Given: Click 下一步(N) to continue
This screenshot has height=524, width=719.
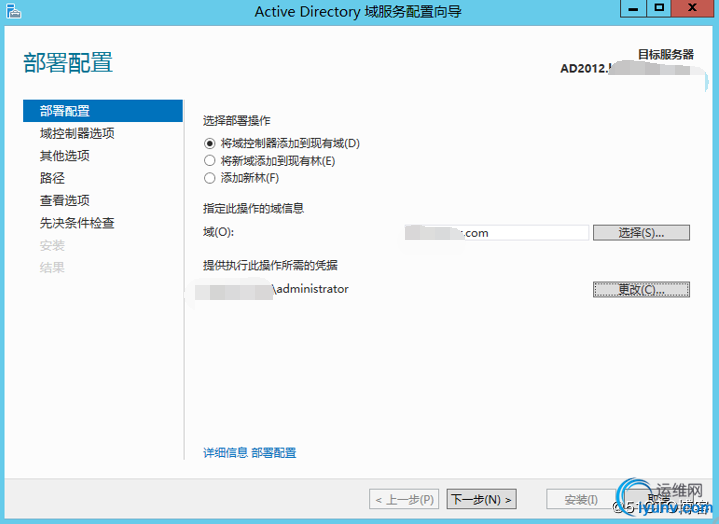Looking at the screenshot, I should [x=481, y=499].
